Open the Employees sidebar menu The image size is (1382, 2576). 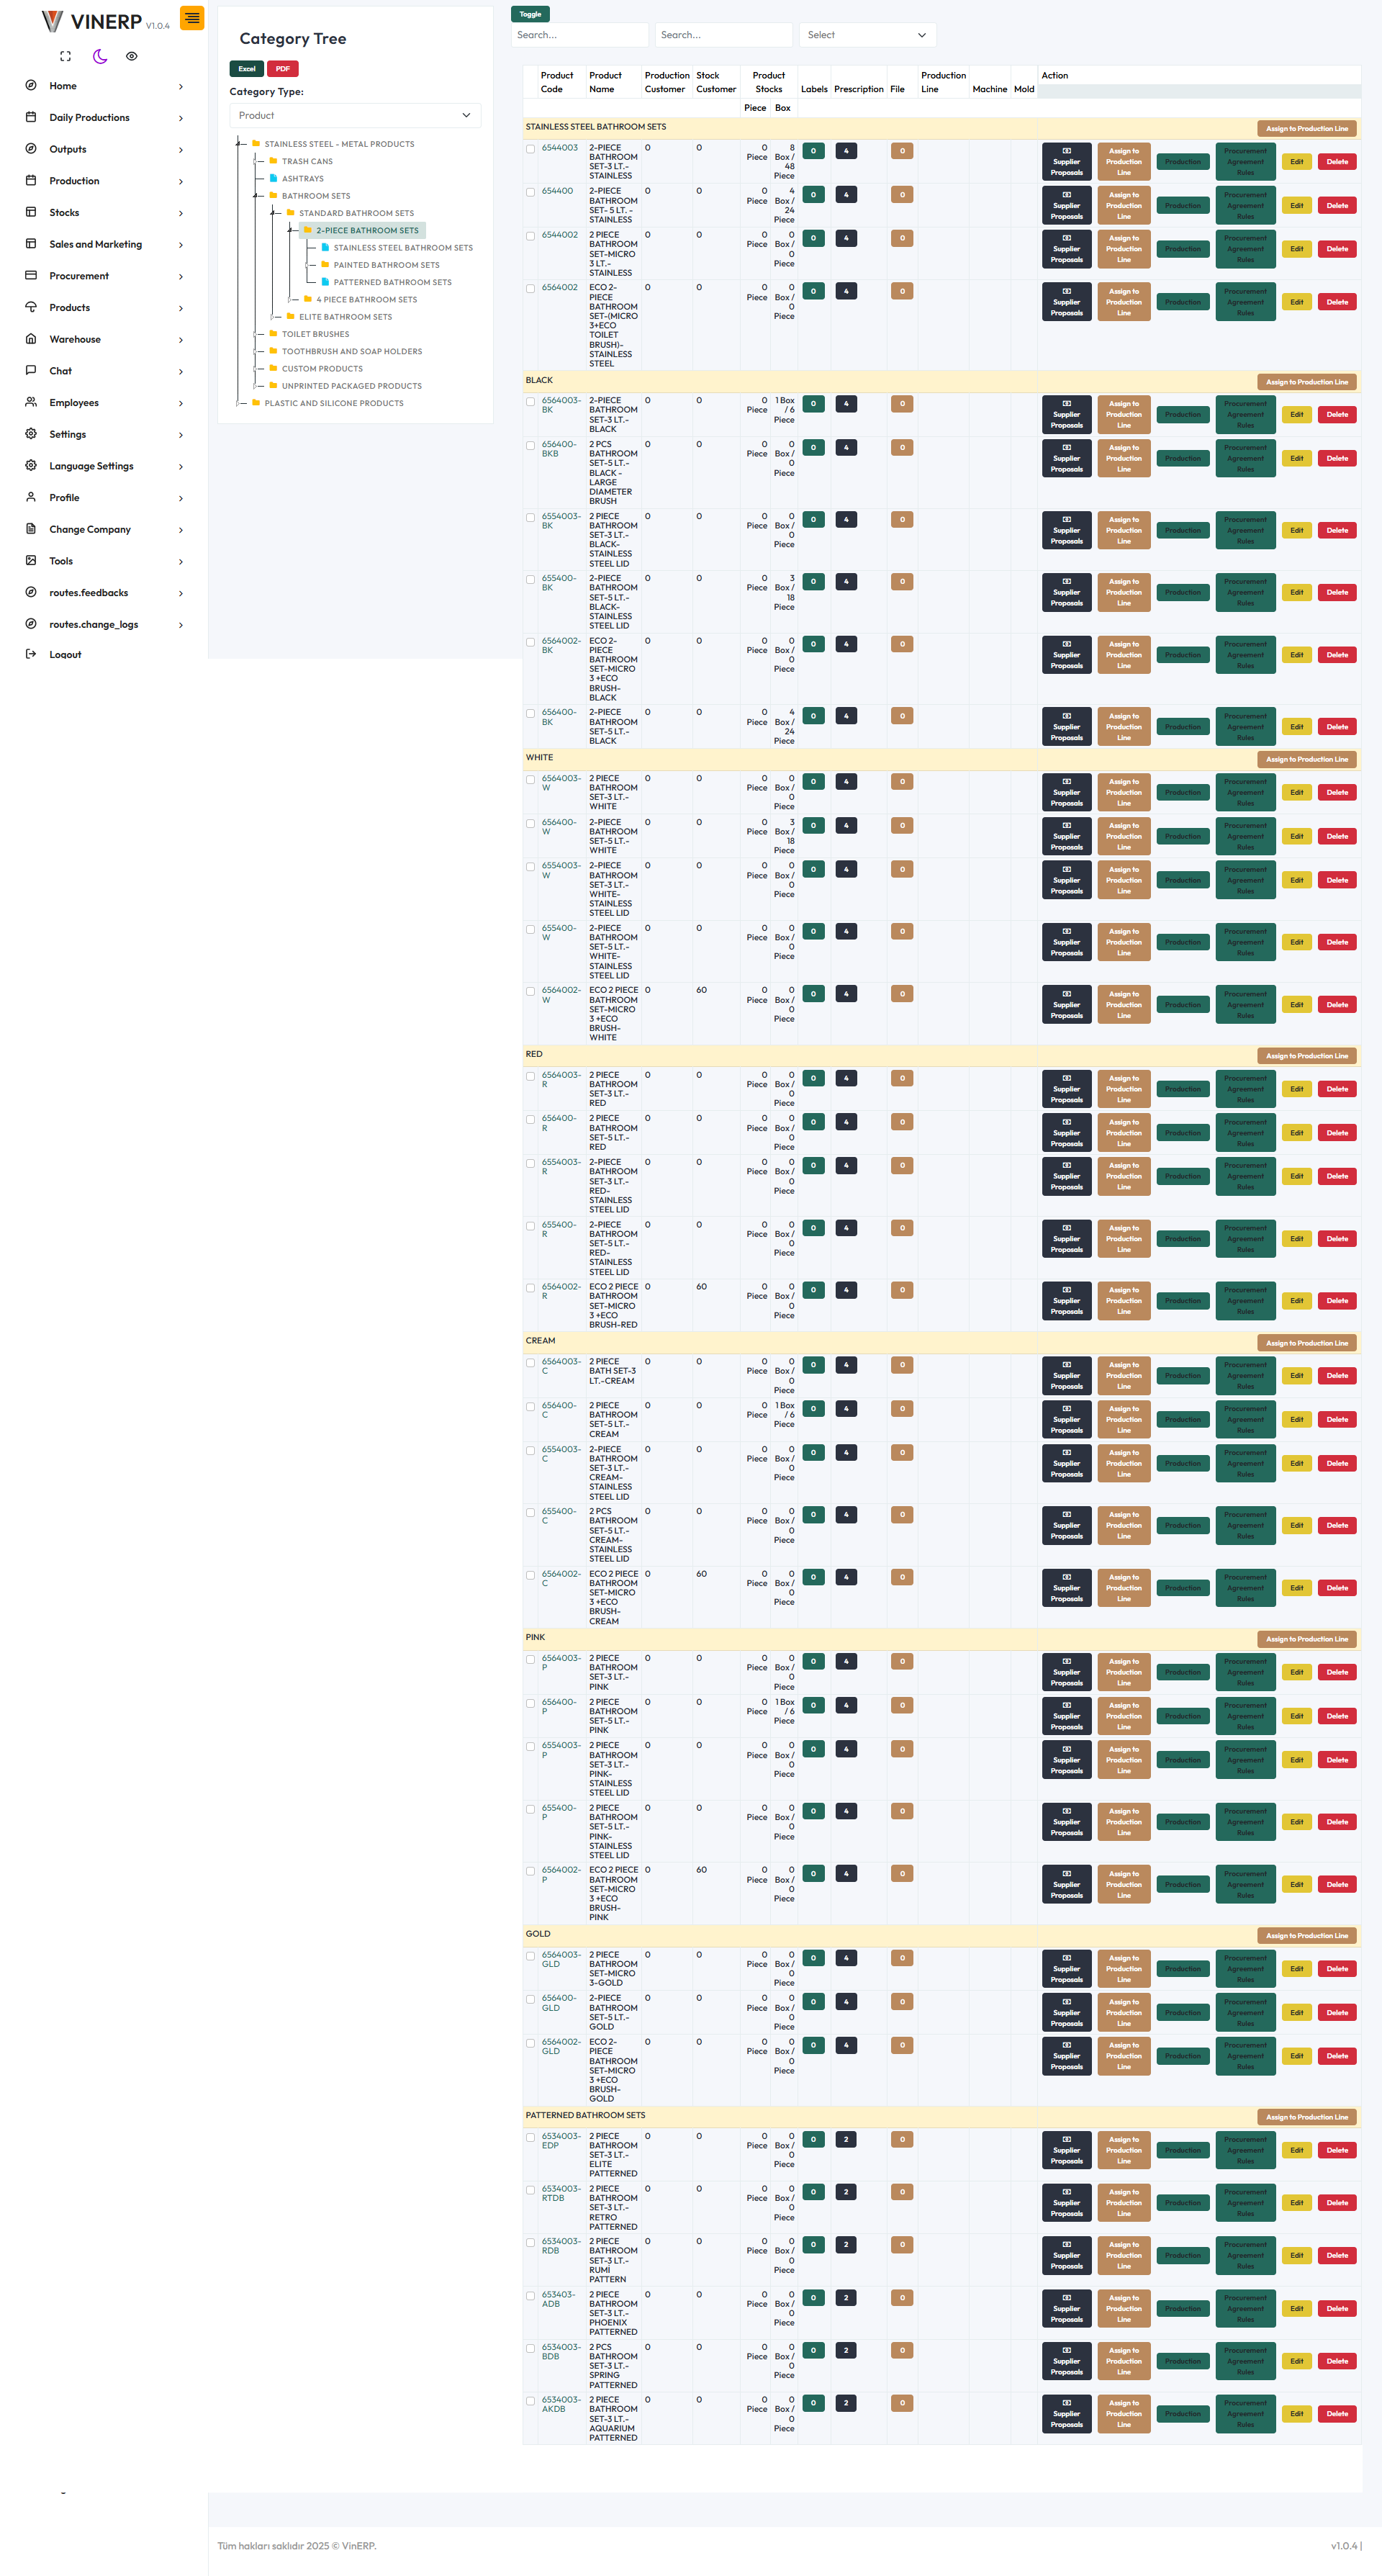pos(104,402)
